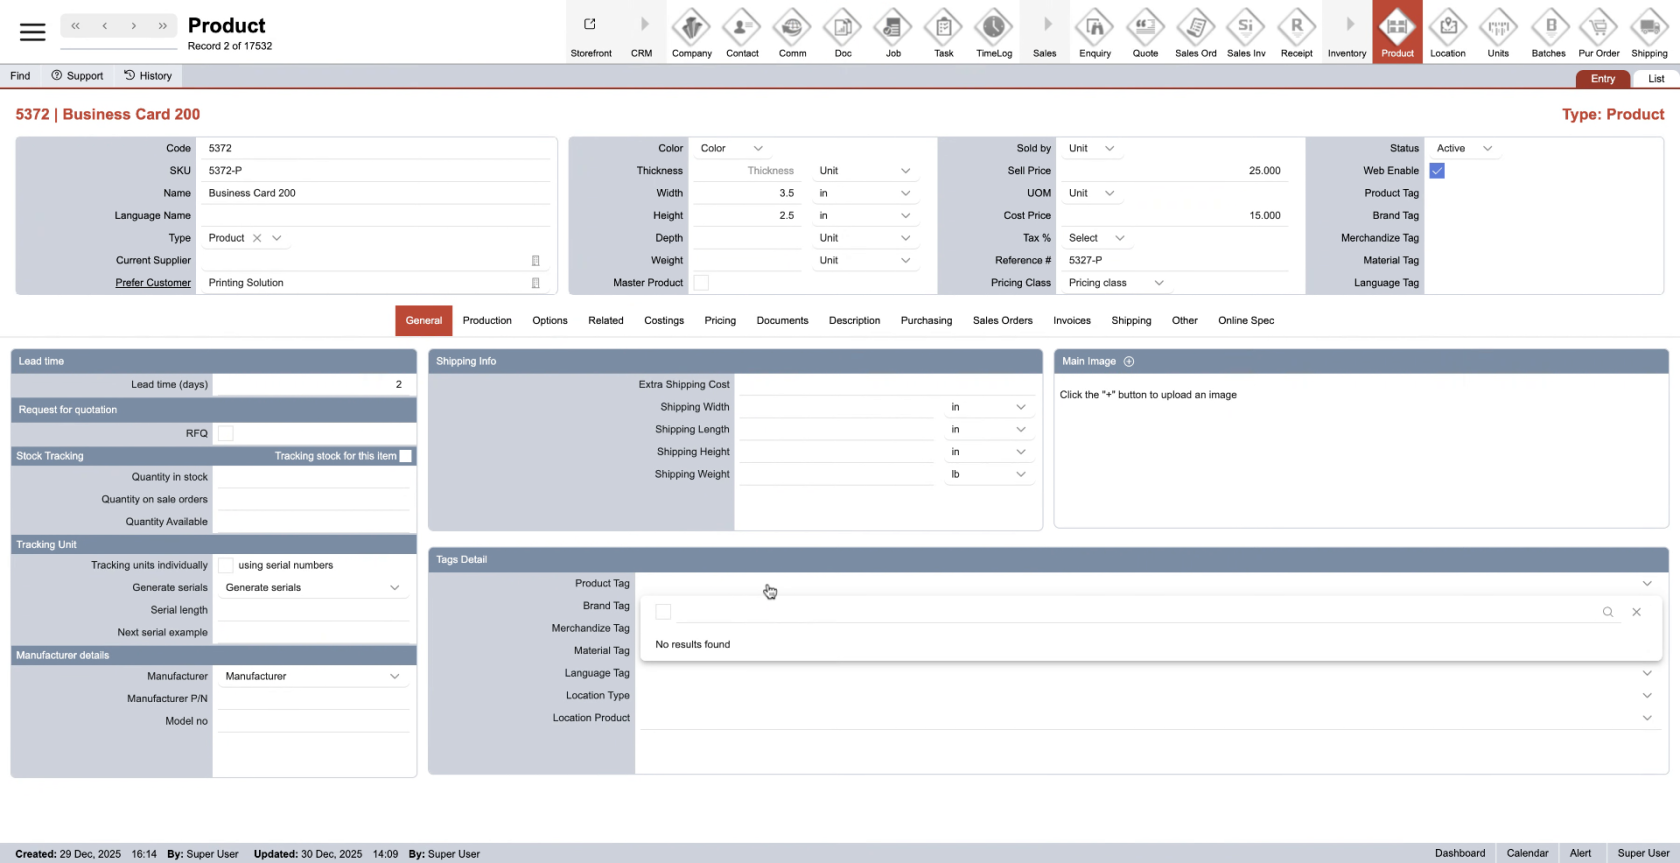Screen dimensions: 1680x863
Task: Open the Status dropdown showing Active
Action: click(x=1464, y=149)
